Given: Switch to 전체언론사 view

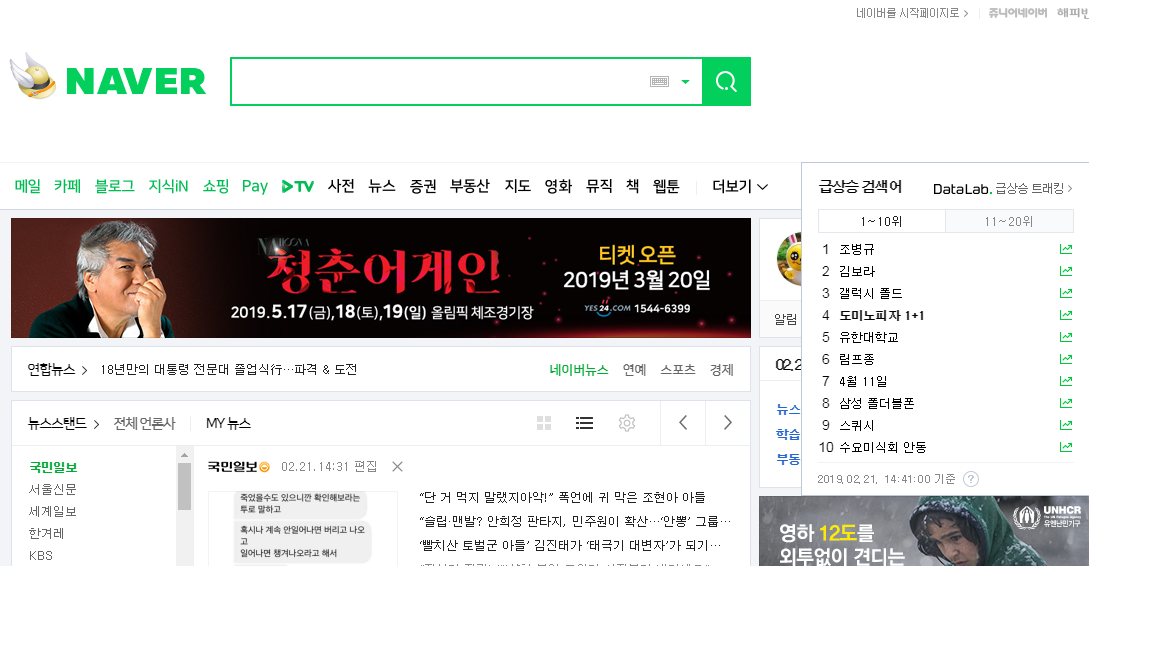Looking at the screenshot, I should click(x=144, y=423).
